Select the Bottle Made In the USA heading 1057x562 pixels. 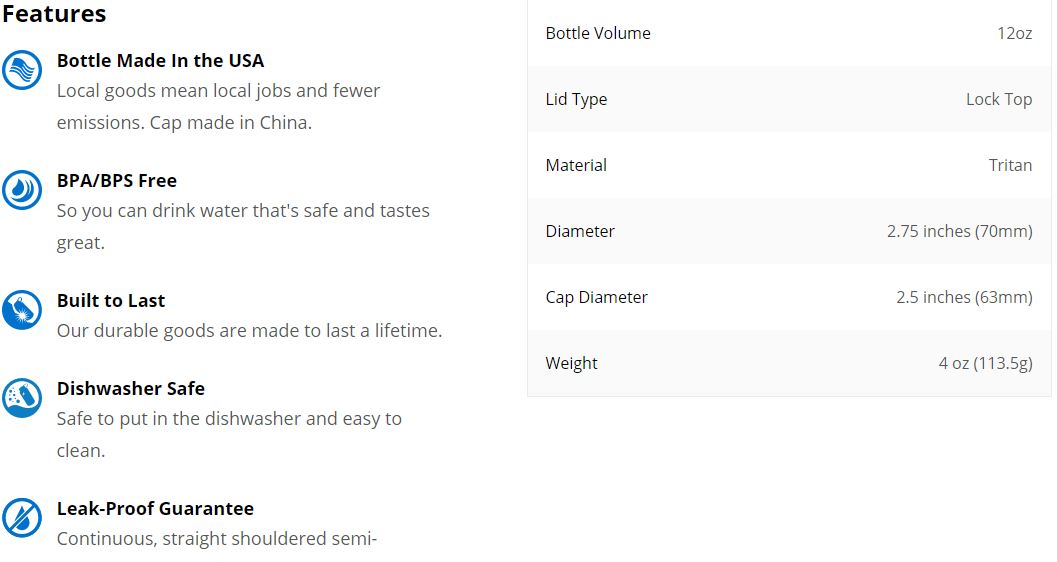(160, 61)
